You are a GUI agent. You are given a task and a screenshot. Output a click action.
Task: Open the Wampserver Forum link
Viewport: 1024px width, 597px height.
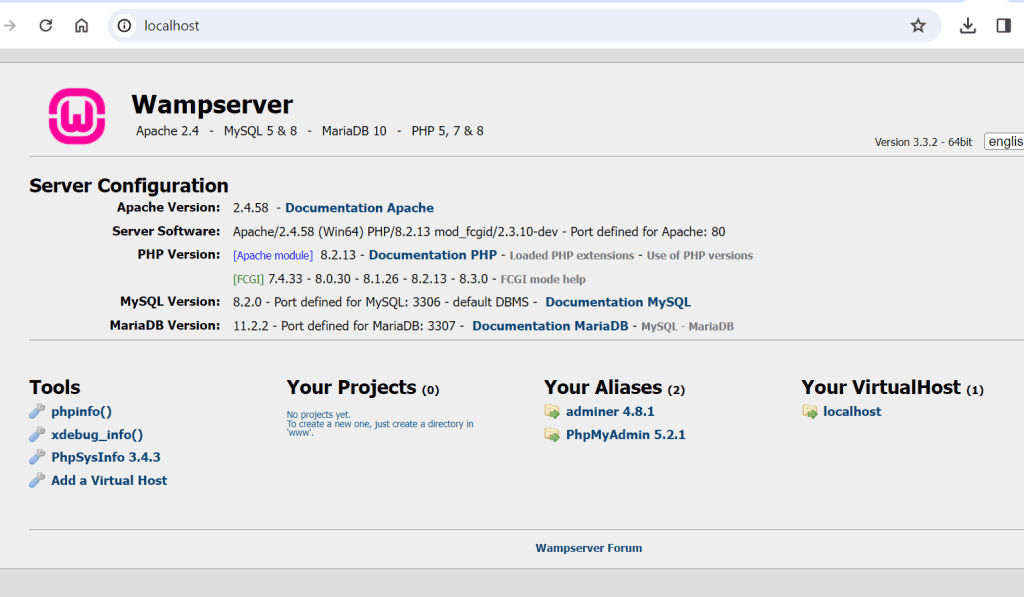coord(589,547)
